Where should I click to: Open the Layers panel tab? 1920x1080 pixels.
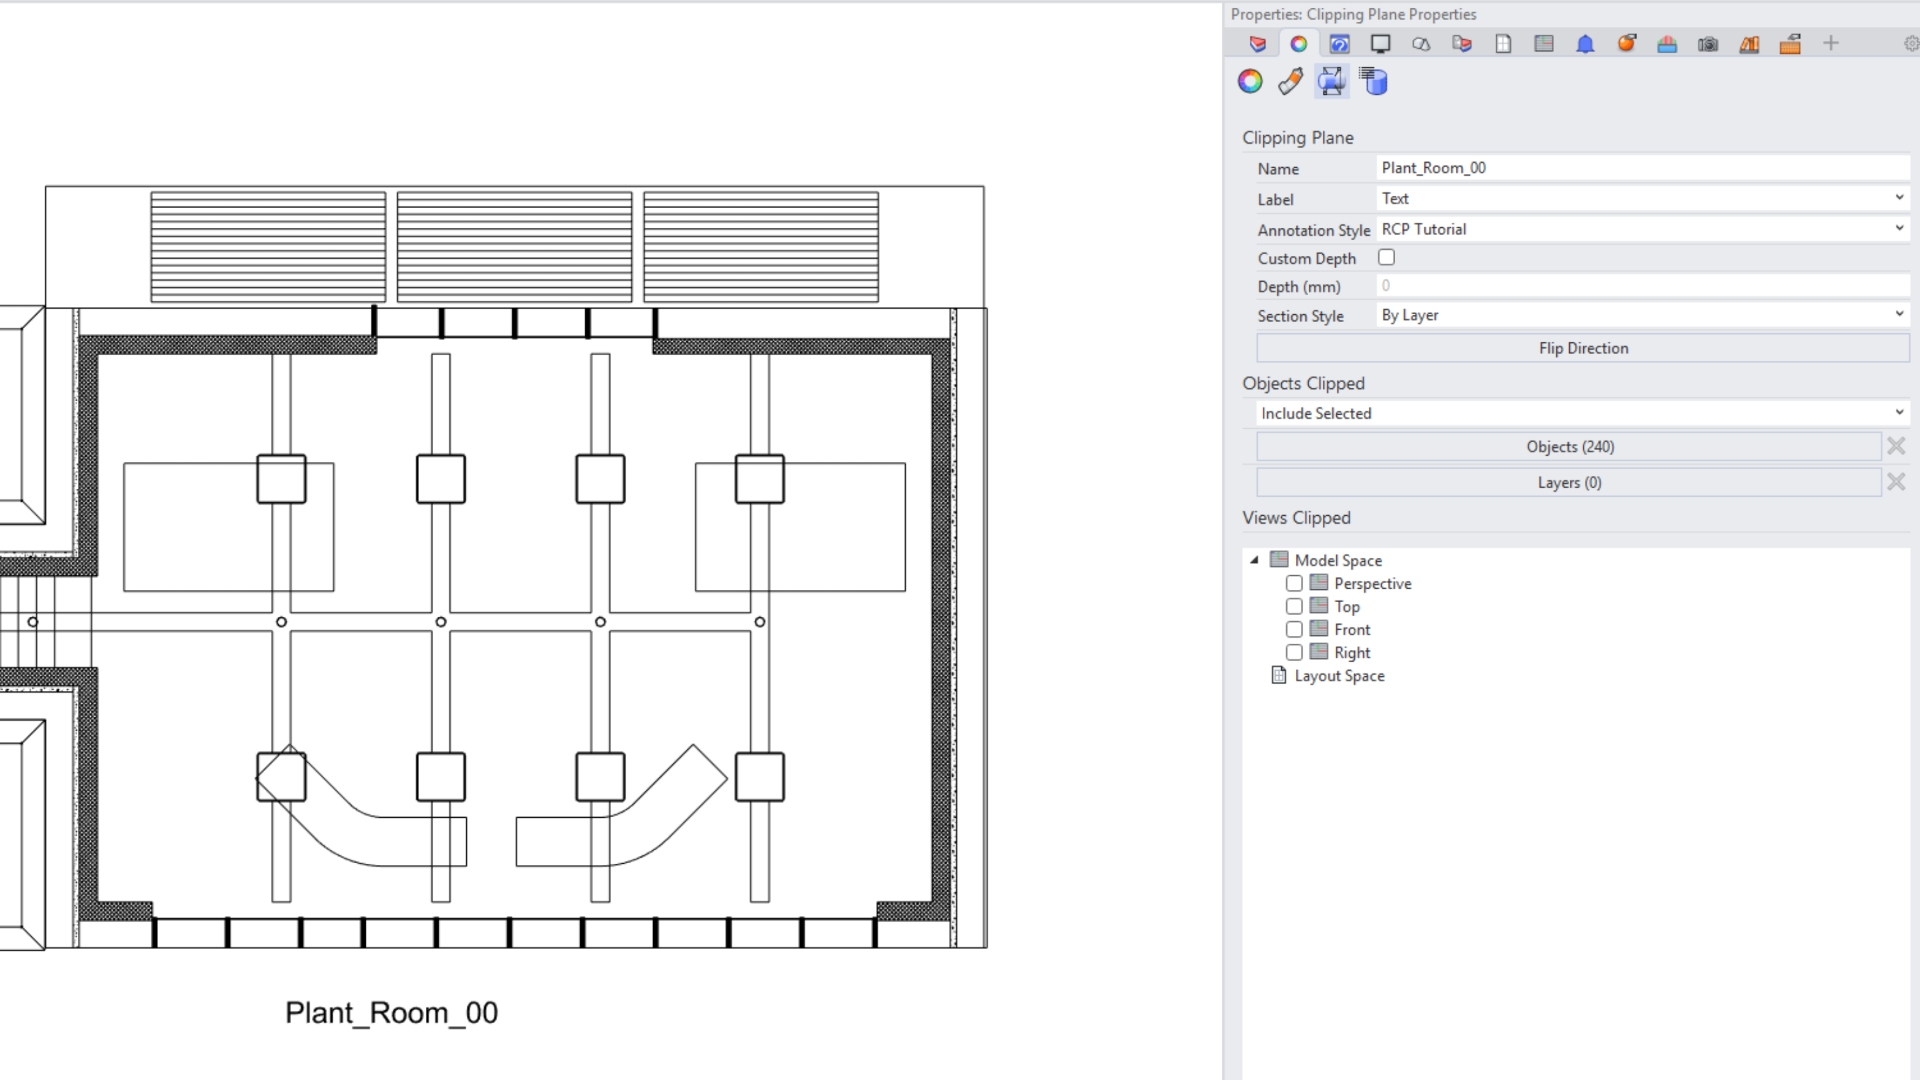[1257, 44]
